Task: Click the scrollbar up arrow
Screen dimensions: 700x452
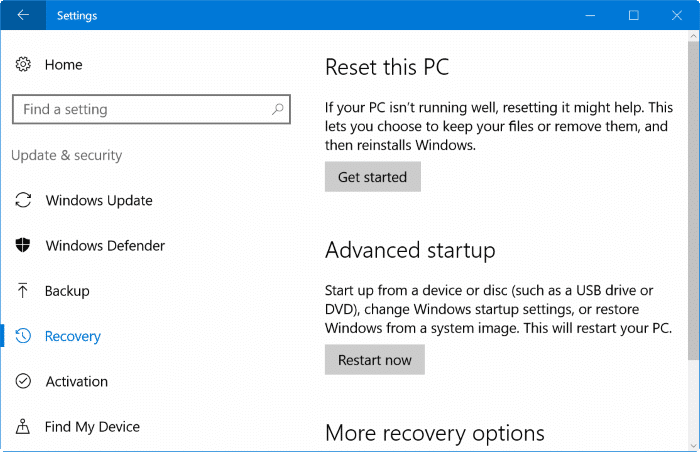Action: pyautogui.click(x=693, y=36)
